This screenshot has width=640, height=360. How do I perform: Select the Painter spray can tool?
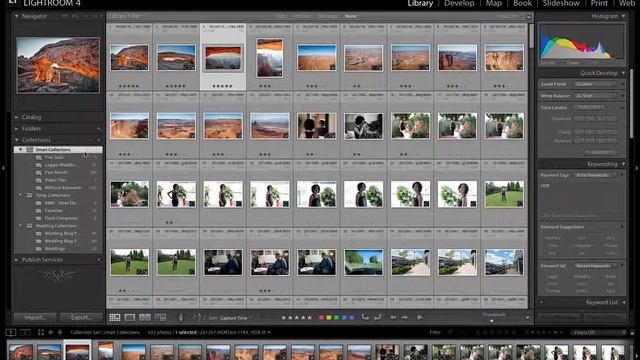click(181, 317)
